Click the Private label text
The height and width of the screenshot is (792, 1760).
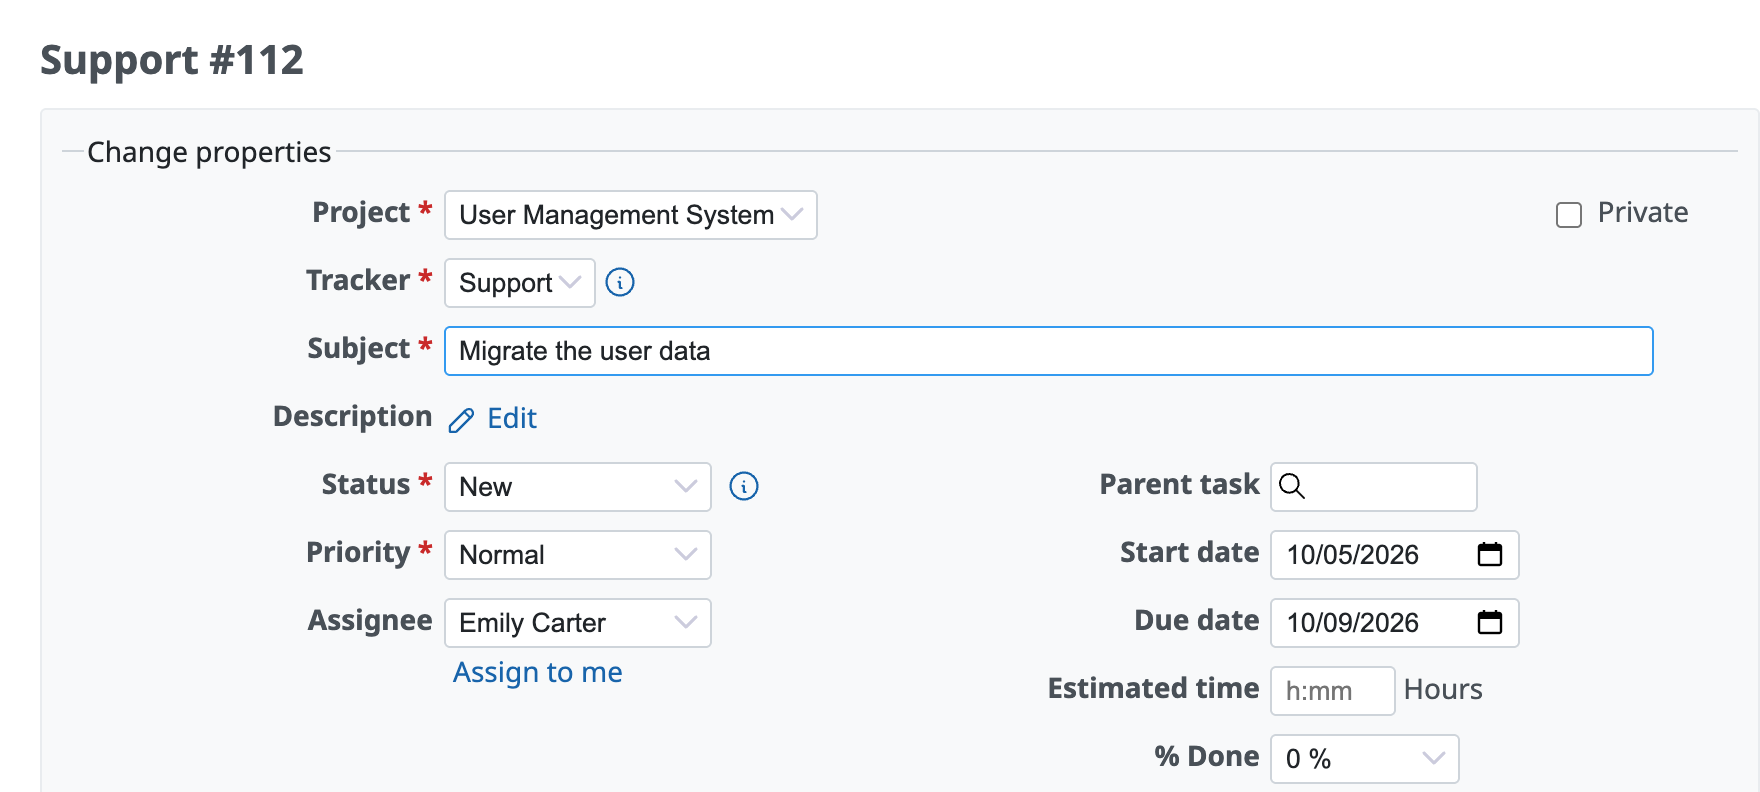[1643, 212]
